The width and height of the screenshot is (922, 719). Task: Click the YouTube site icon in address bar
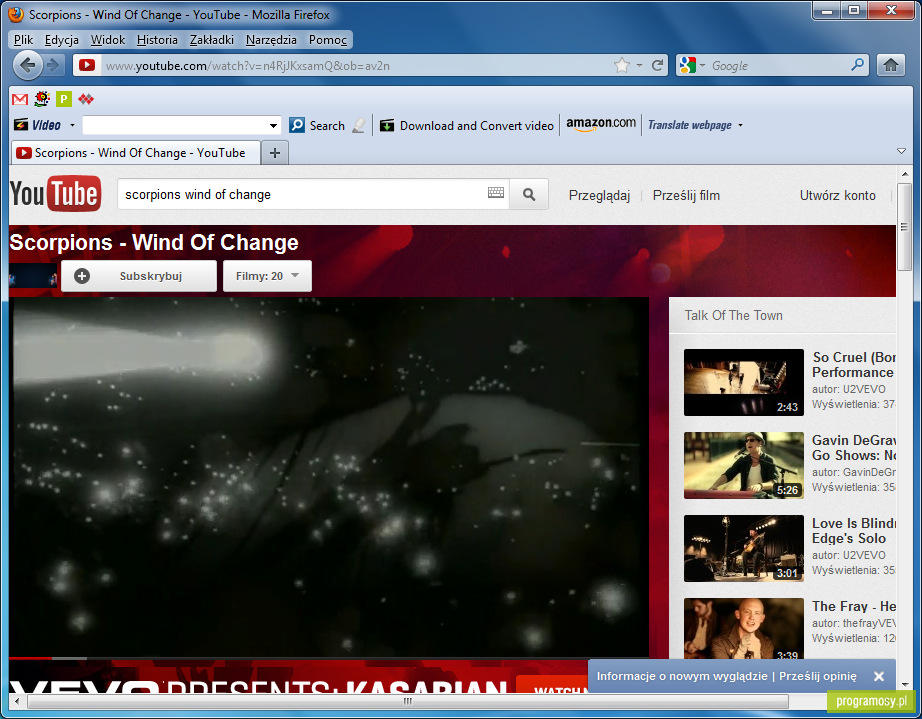[87, 65]
